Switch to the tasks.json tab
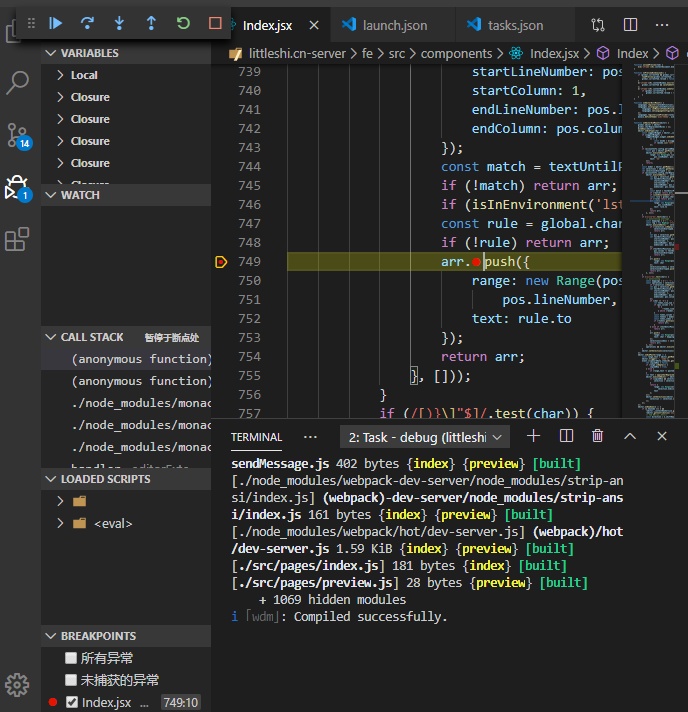The width and height of the screenshot is (688, 712). pos(515,25)
